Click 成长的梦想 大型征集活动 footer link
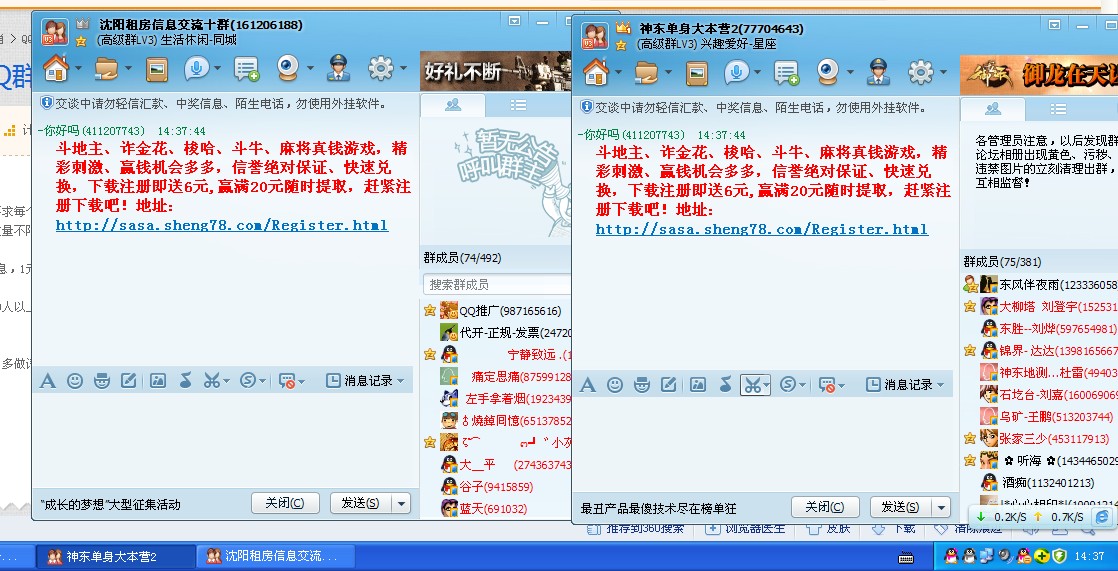1118x571 pixels. tap(111, 505)
